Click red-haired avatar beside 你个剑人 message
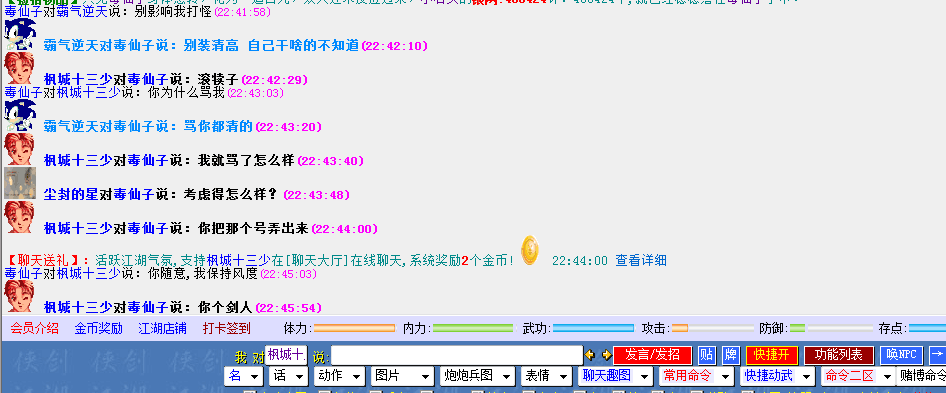 (19, 296)
